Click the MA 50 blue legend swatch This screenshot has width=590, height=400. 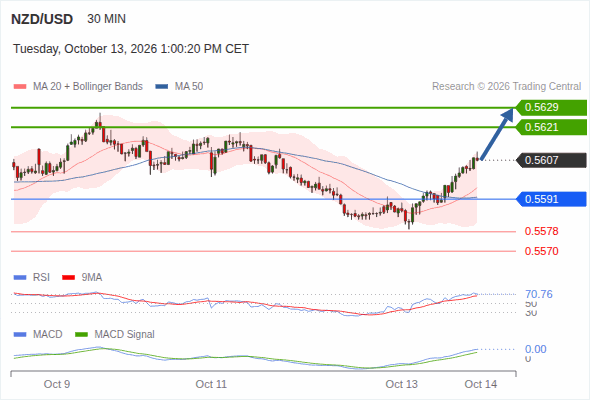point(162,87)
